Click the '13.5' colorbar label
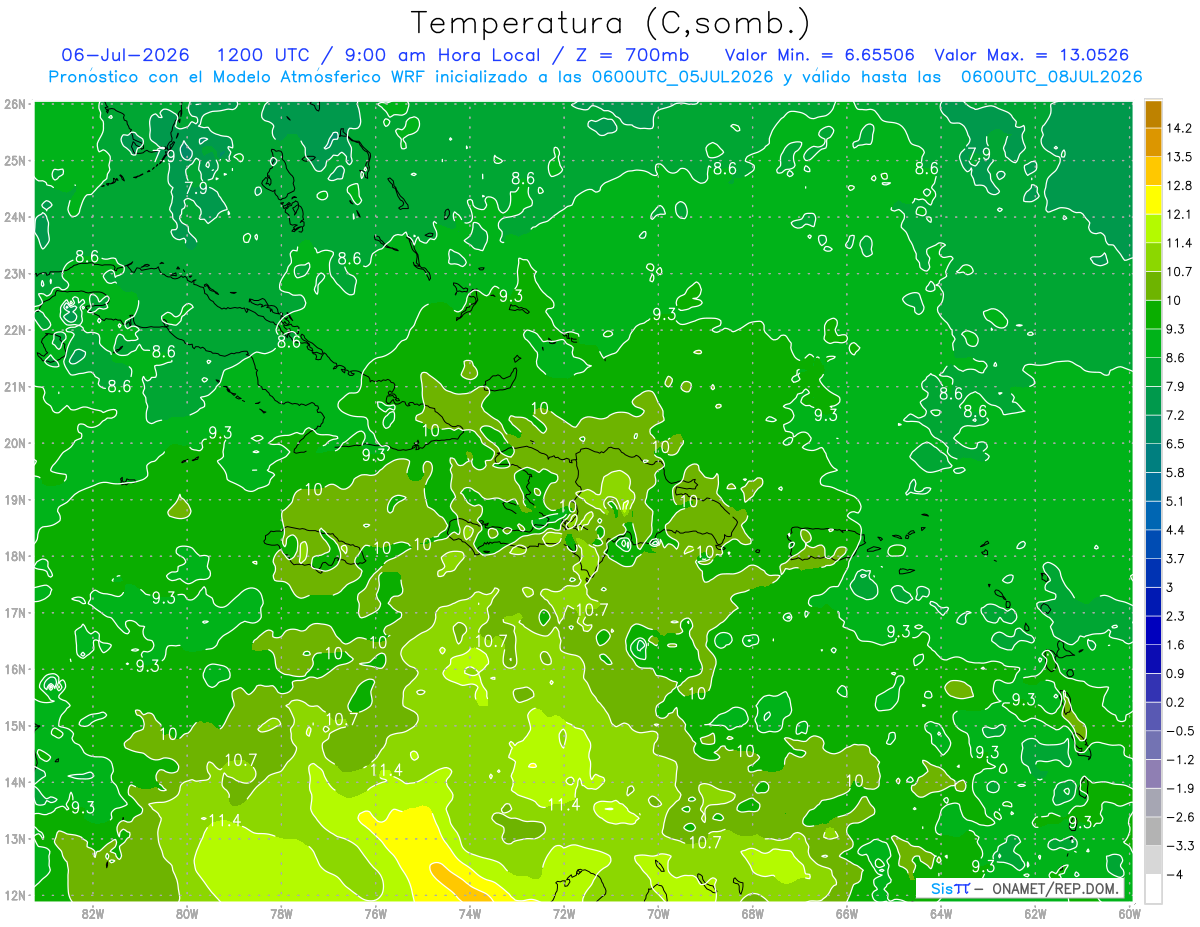1200x927 pixels. (1179, 157)
